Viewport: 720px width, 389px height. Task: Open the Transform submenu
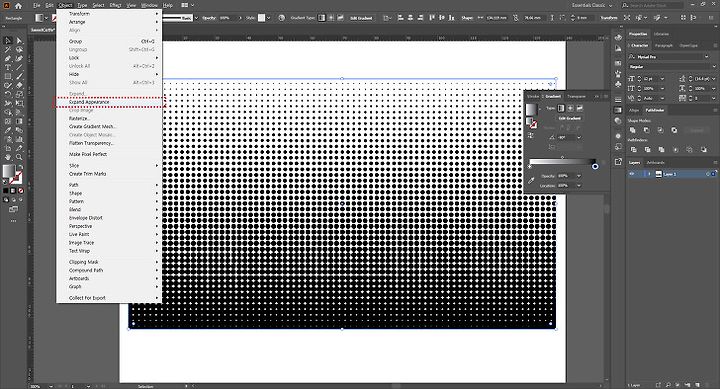109,14
